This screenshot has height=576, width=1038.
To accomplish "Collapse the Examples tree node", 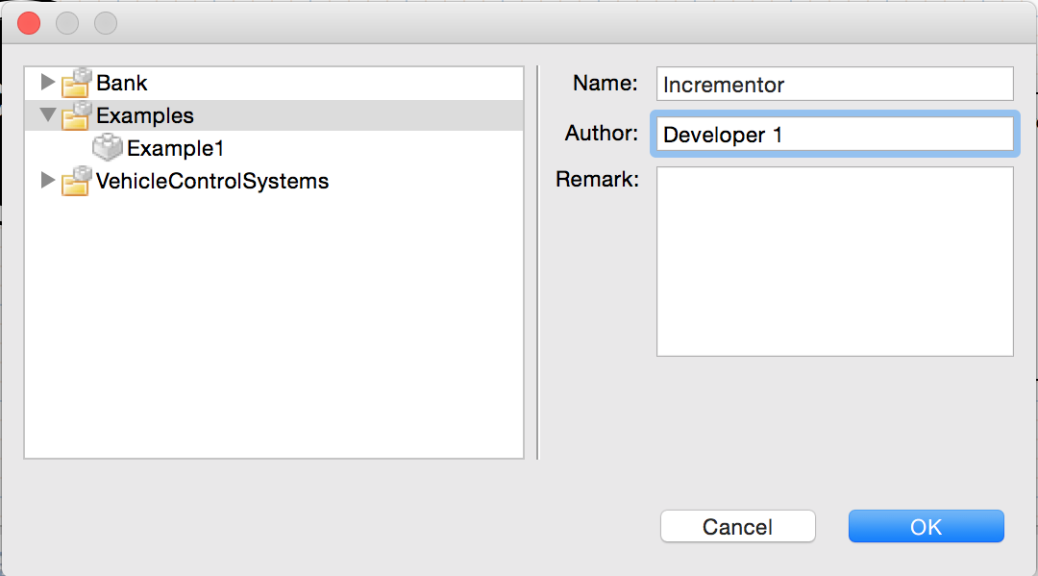I will click(47, 115).
